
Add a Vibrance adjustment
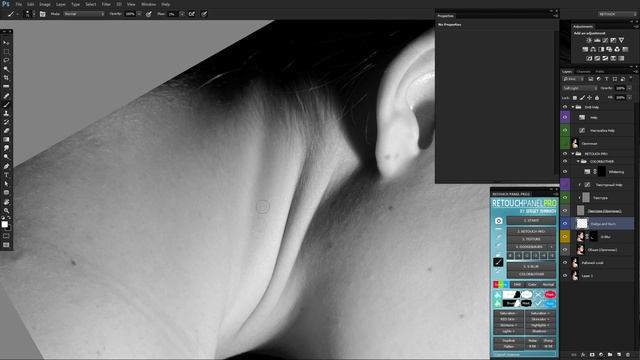point(621,40)
